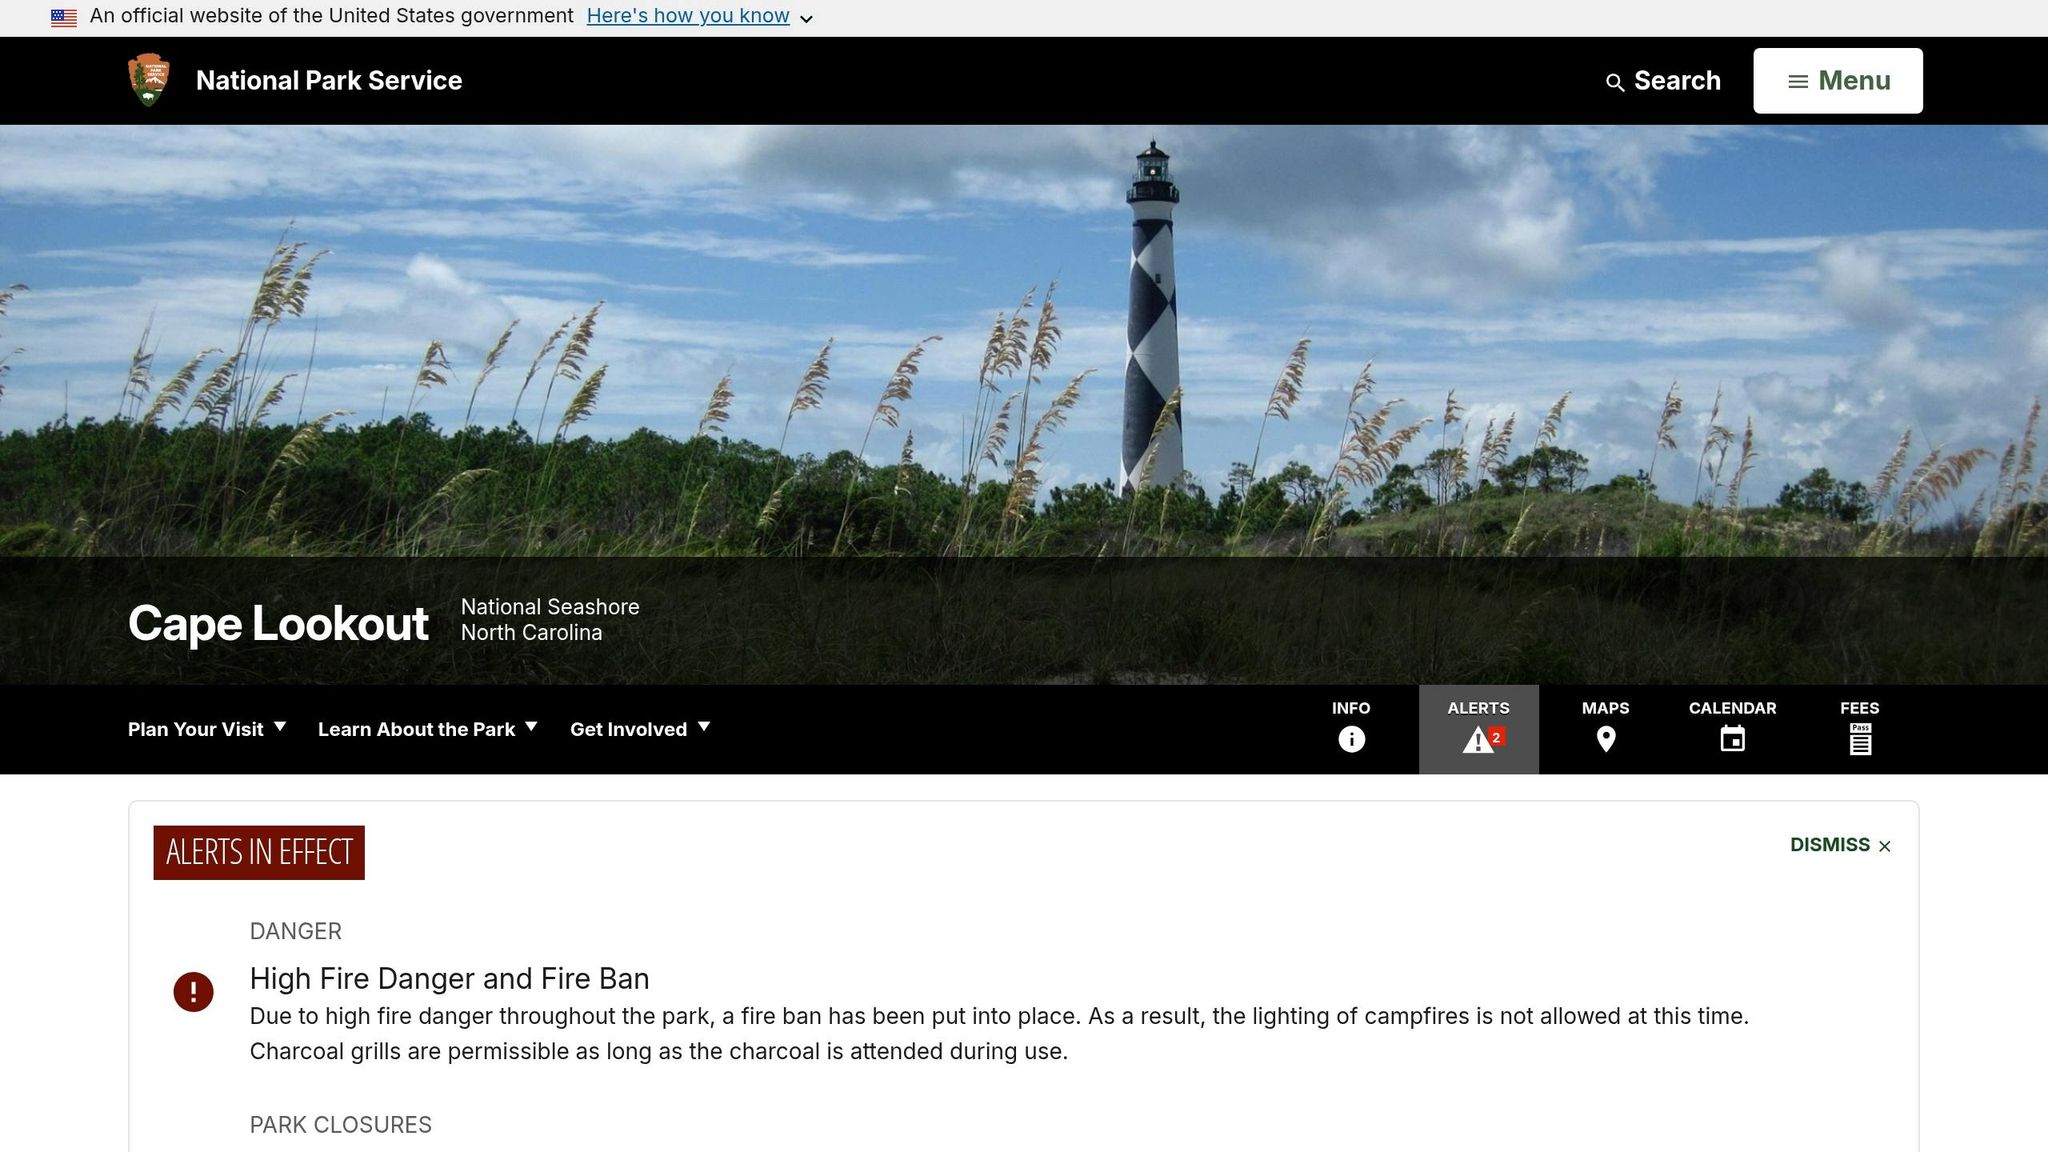Expand Learn About the Park menu

tap(427, 729)
